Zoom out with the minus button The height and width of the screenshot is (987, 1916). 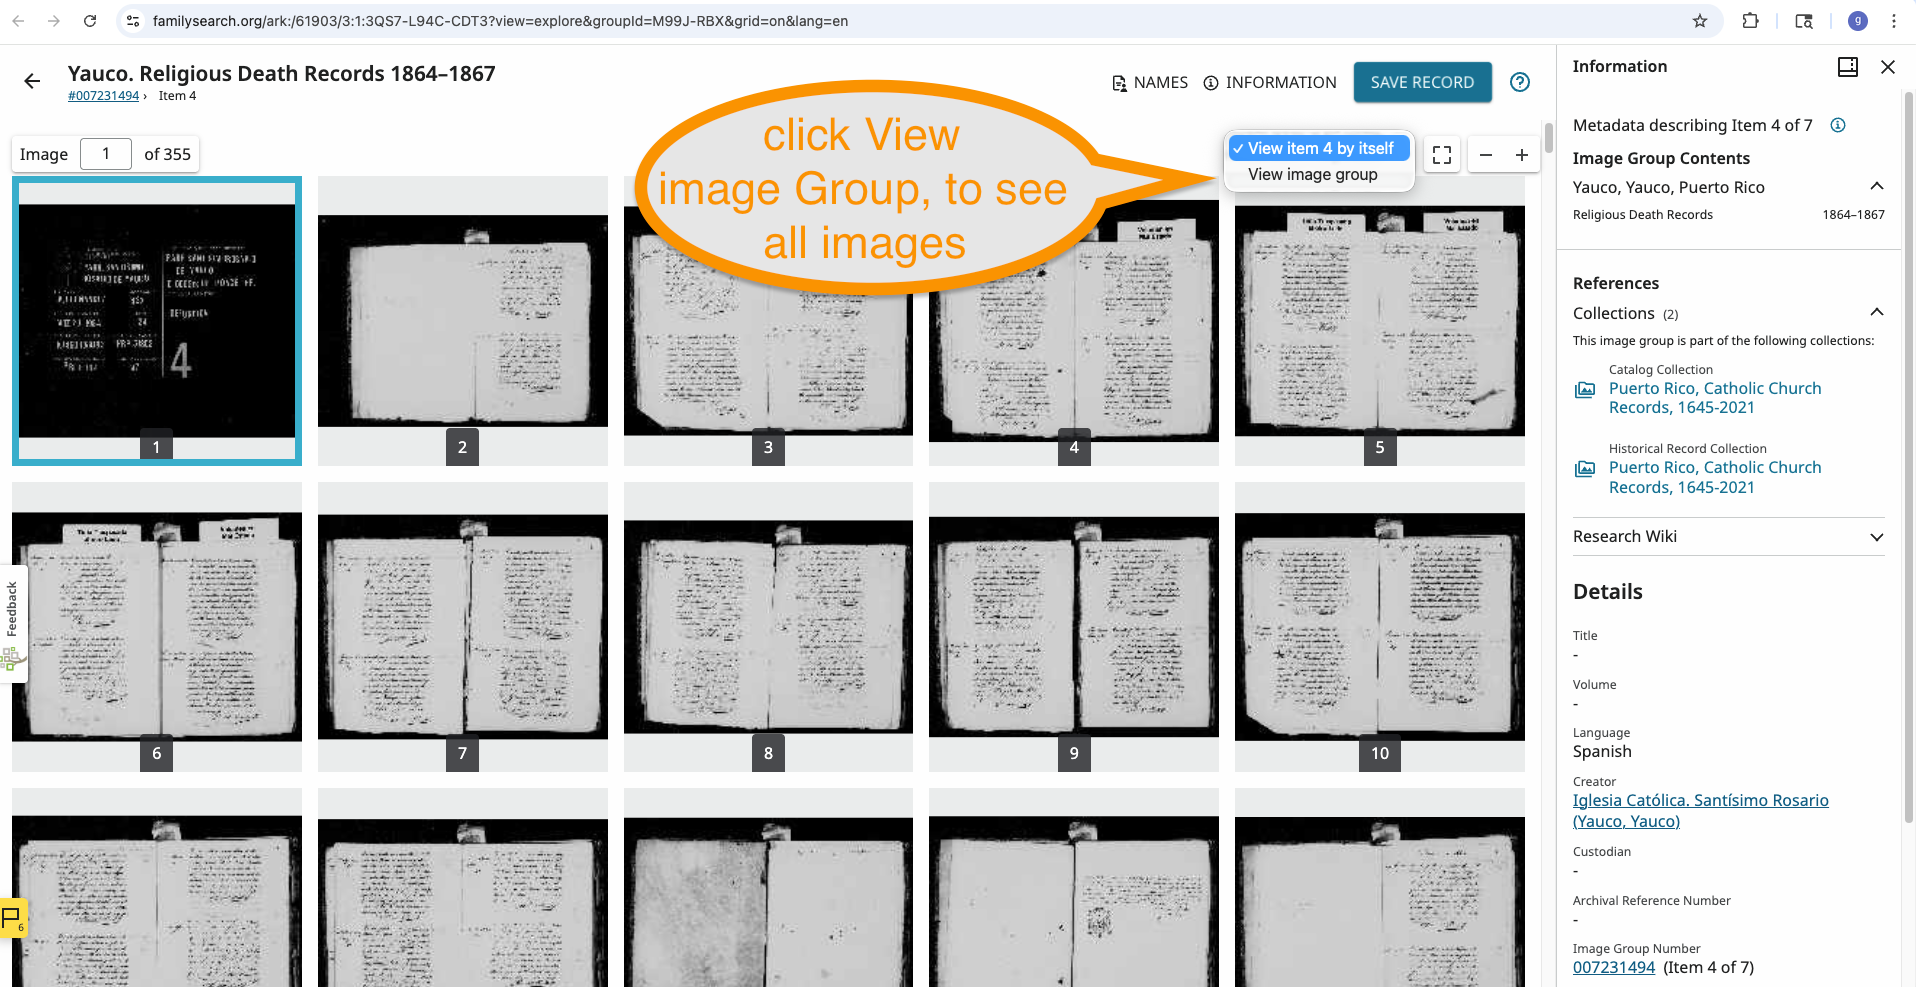tap(1486, 155)
